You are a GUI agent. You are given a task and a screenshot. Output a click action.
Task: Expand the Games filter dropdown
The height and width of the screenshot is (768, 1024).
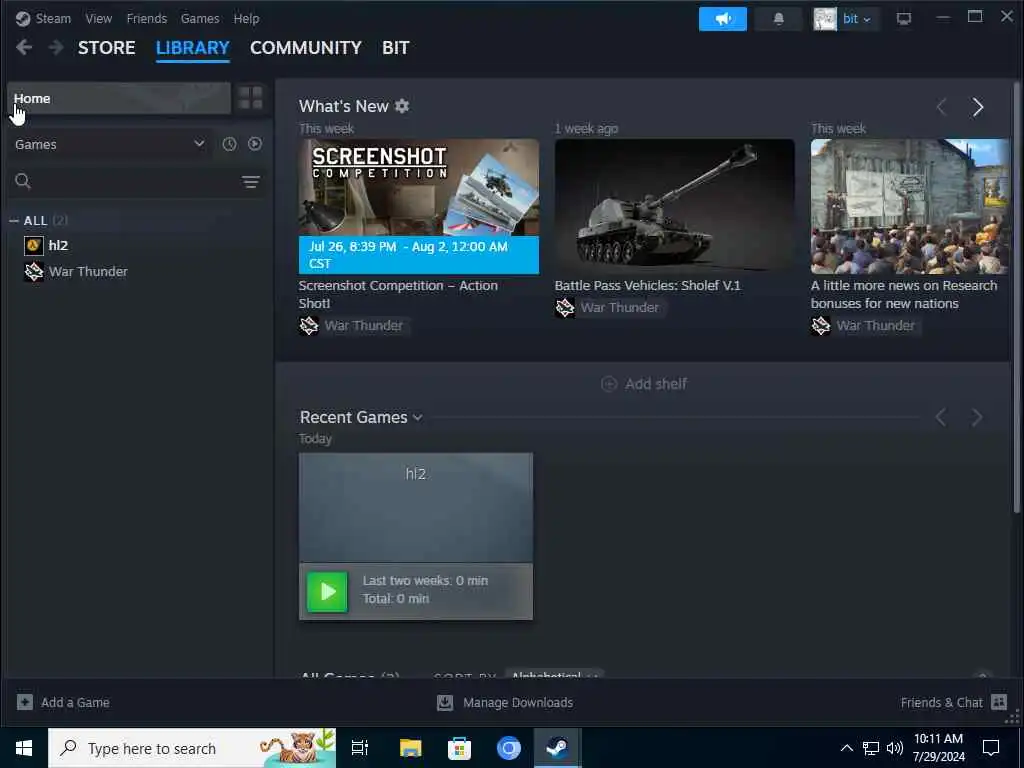tap(110, 144)
